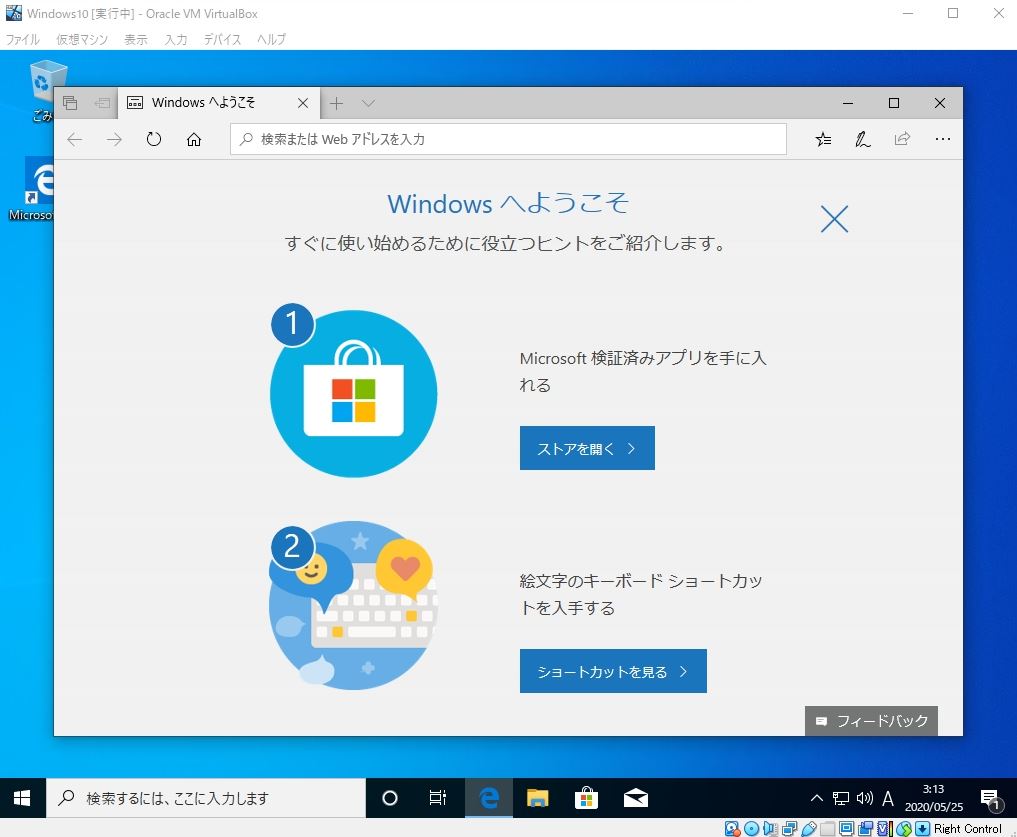Show the tab previews chevron in Edge

[x=368, y=103]
